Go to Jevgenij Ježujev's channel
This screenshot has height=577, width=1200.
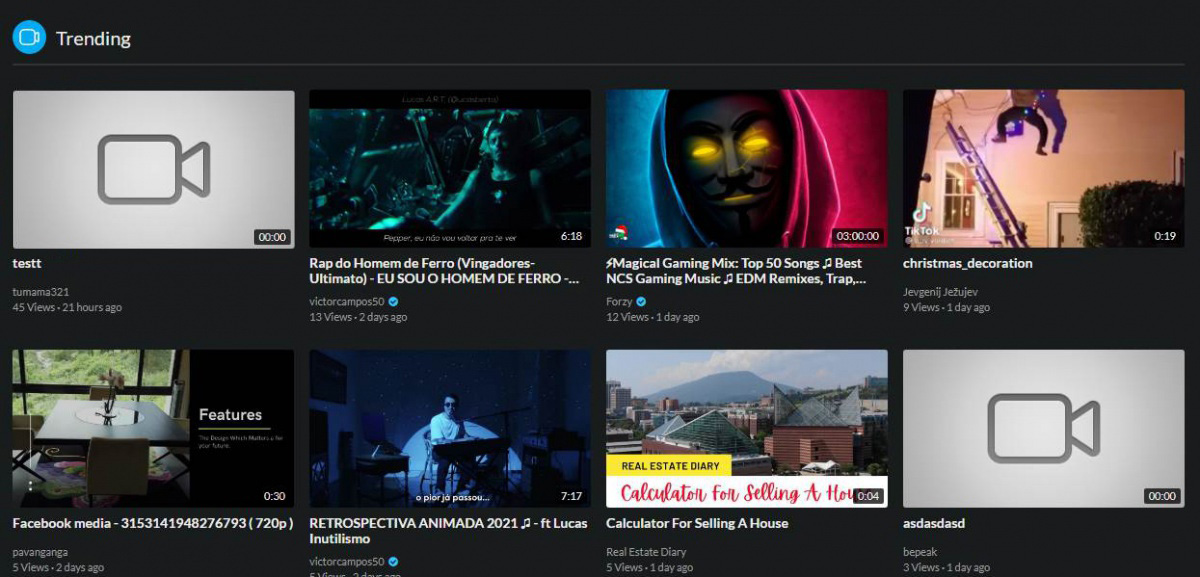click(x=940, y=292)
